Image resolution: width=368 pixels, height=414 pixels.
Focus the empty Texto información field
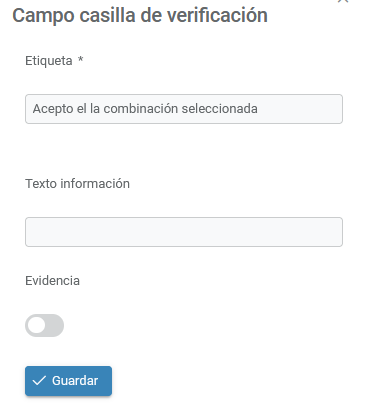(x=184, y=232)
